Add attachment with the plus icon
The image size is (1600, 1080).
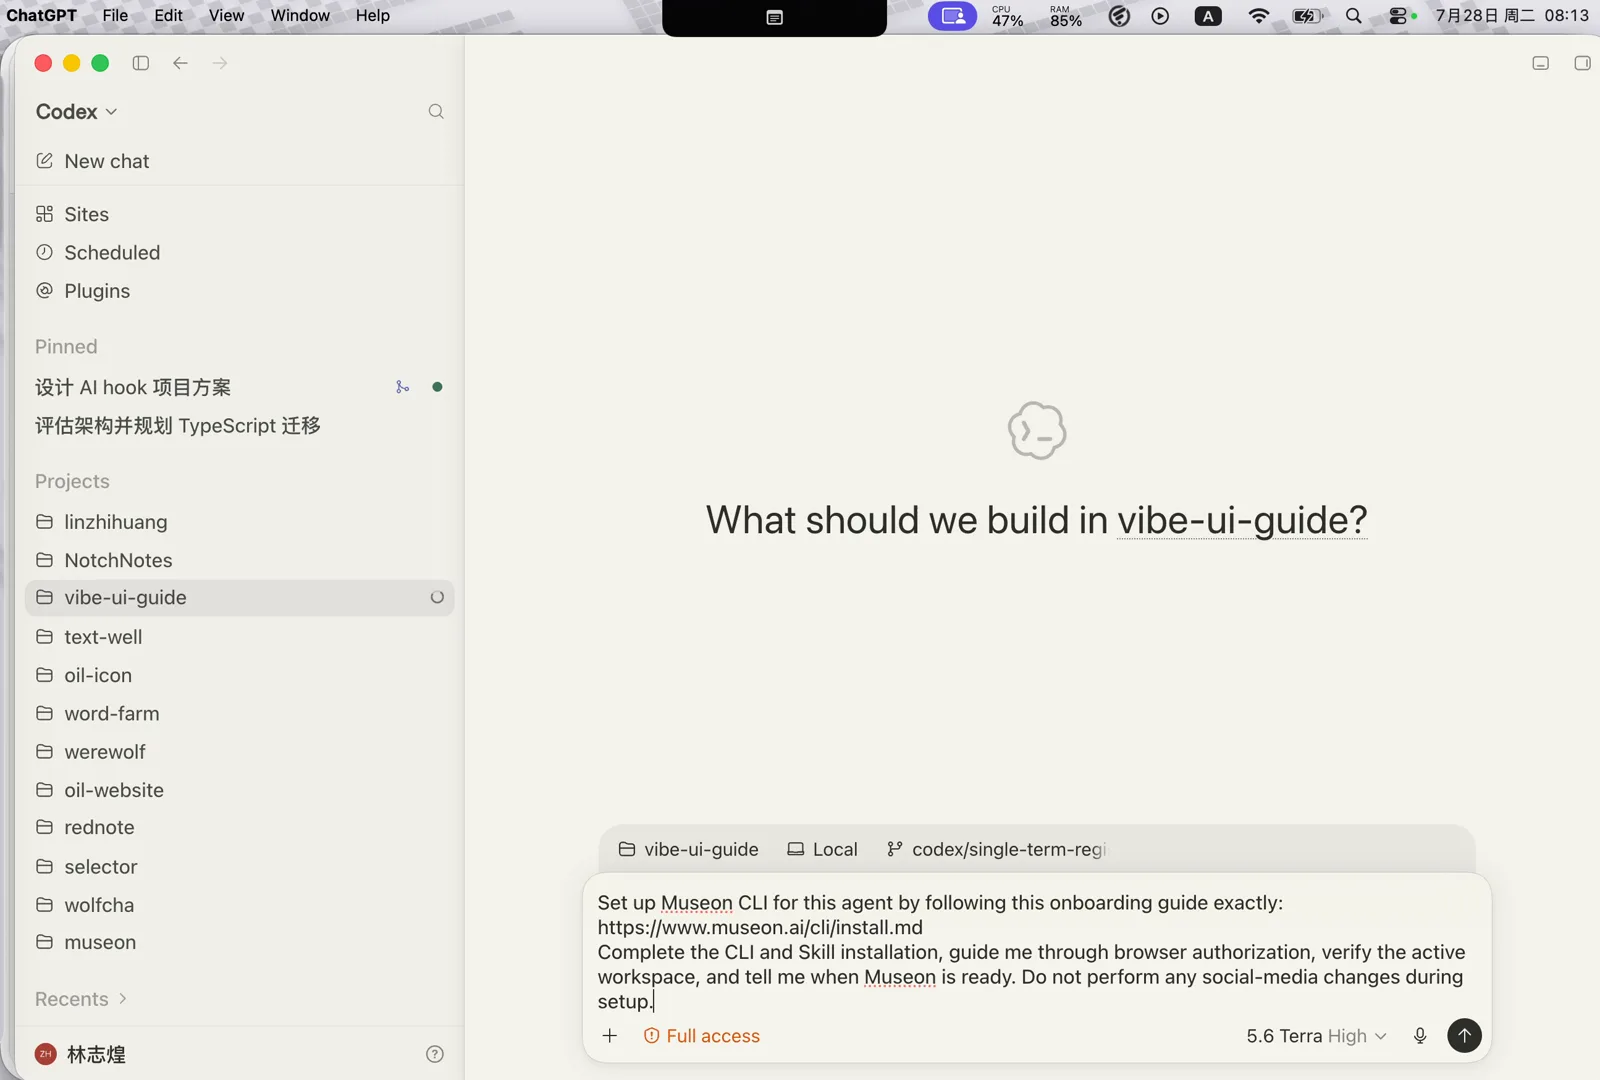(610, 1036)
